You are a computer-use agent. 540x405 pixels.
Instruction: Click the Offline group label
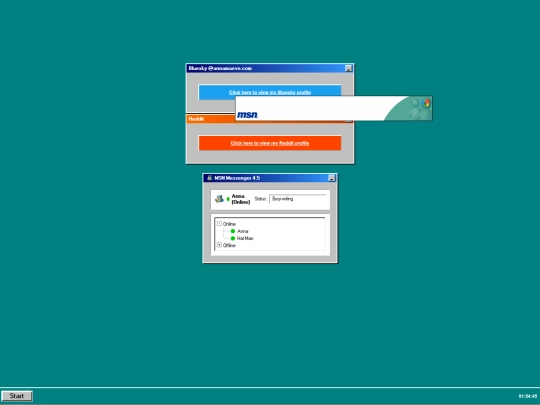pyautogui.click(x=229, y=245)
